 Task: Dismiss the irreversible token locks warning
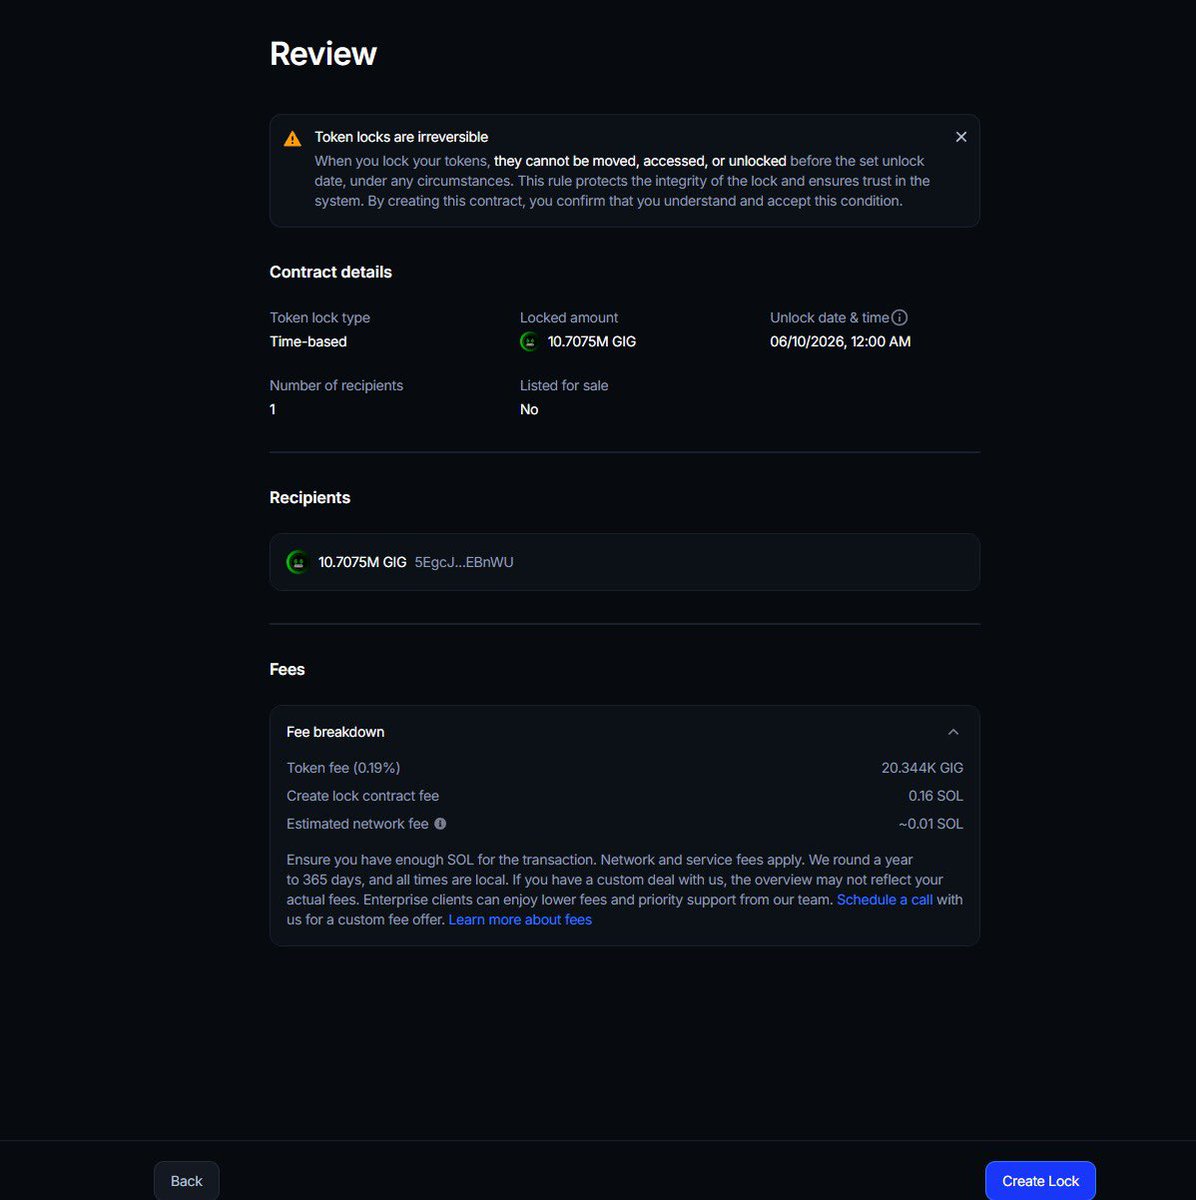point(961,137)
